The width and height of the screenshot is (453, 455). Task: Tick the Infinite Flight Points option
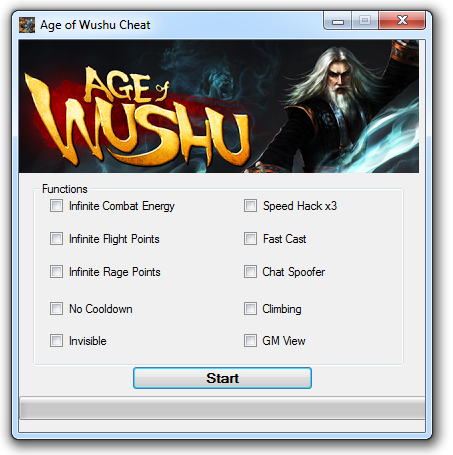point(56,239)
